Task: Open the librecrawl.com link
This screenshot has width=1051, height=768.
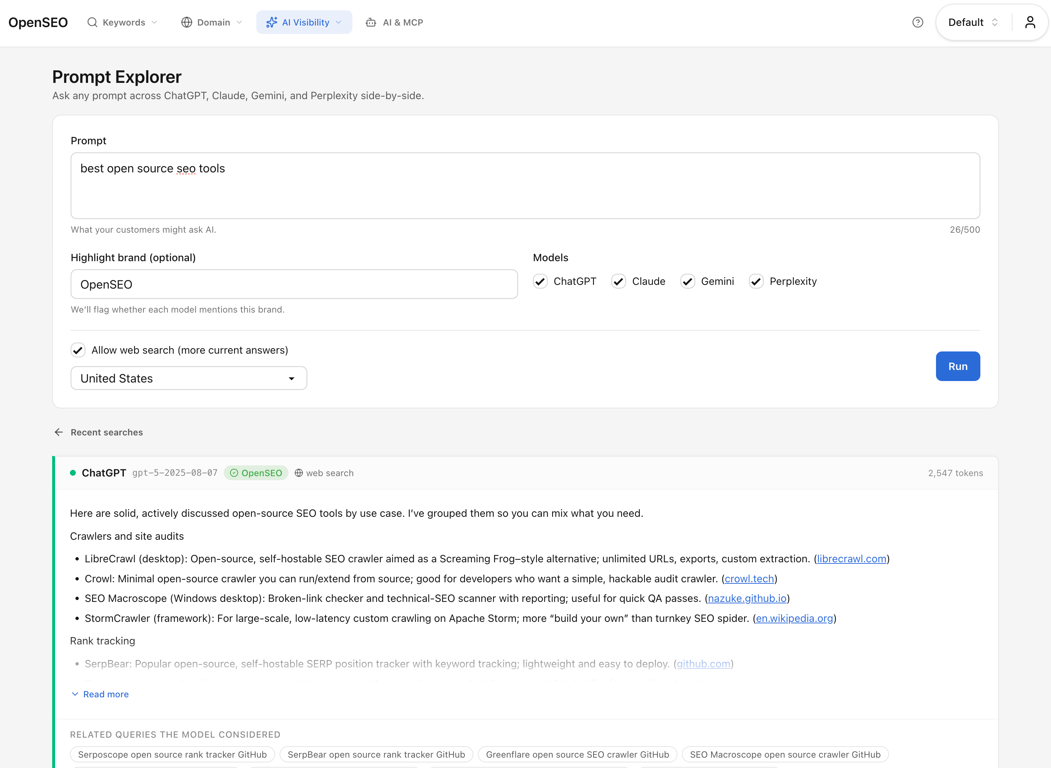Action: pos(851,558)
